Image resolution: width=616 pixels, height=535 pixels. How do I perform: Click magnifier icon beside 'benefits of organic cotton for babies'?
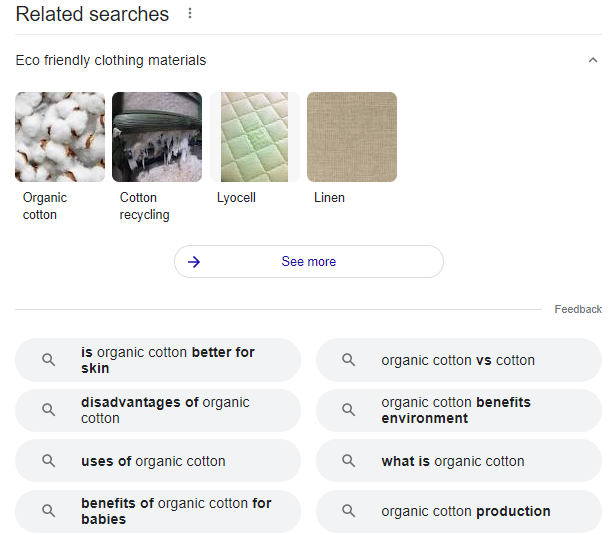click(48, 511)
